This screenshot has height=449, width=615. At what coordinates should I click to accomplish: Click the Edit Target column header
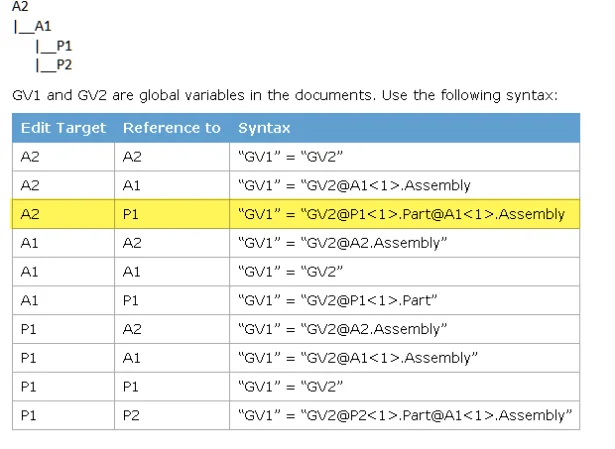(63, 128)
